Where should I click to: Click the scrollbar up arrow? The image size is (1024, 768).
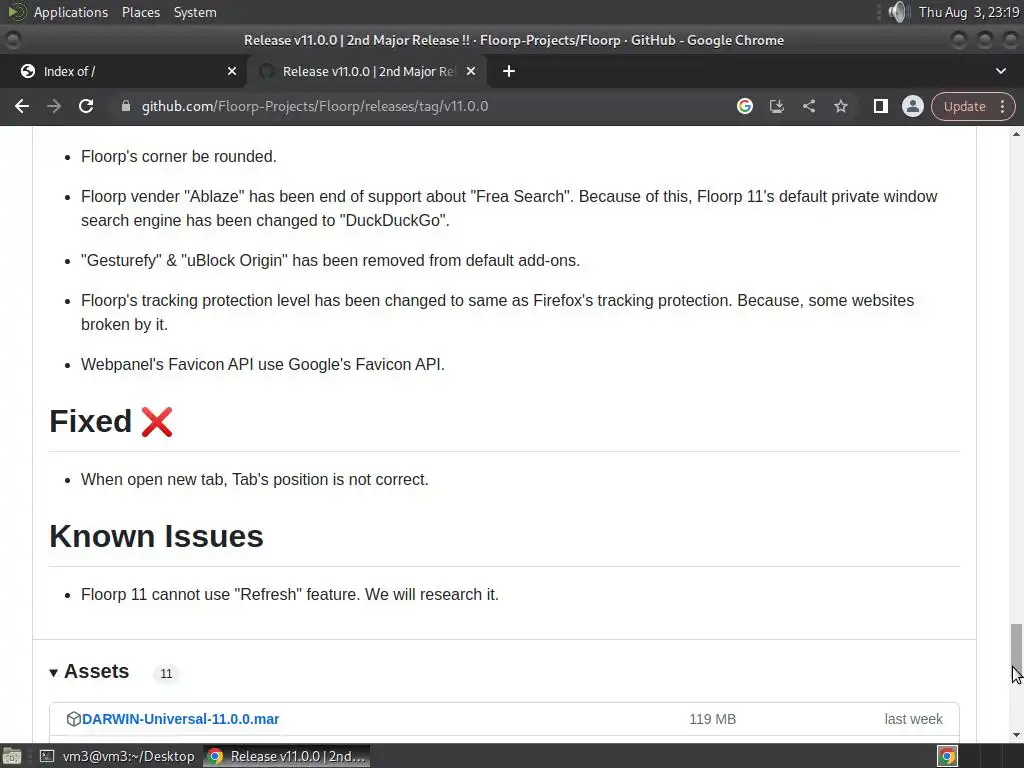[x=1016, y=134]
